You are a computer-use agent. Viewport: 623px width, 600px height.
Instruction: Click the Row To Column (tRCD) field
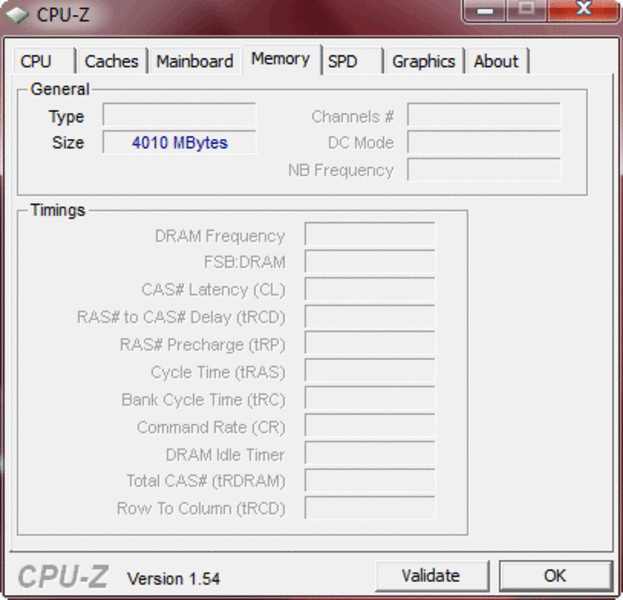click(370, 508)
